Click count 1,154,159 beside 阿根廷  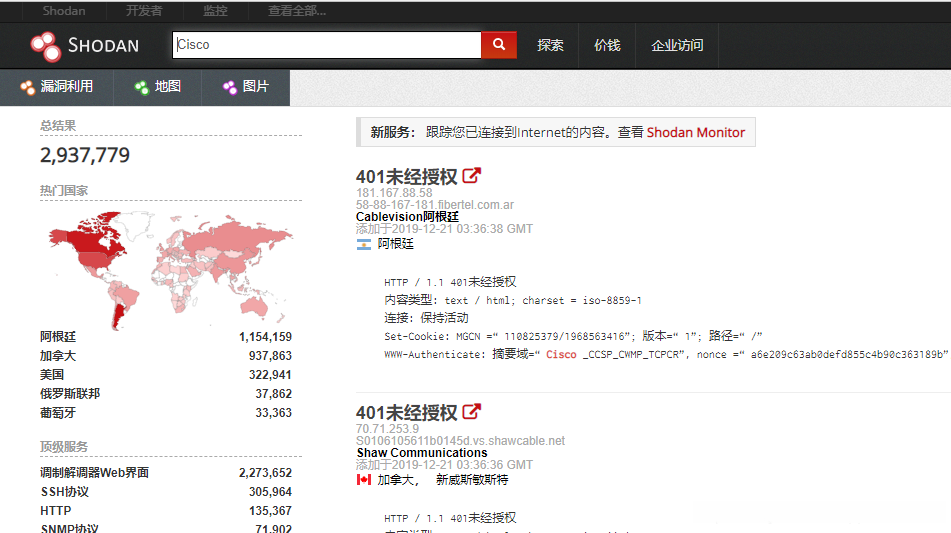point(265,337)
